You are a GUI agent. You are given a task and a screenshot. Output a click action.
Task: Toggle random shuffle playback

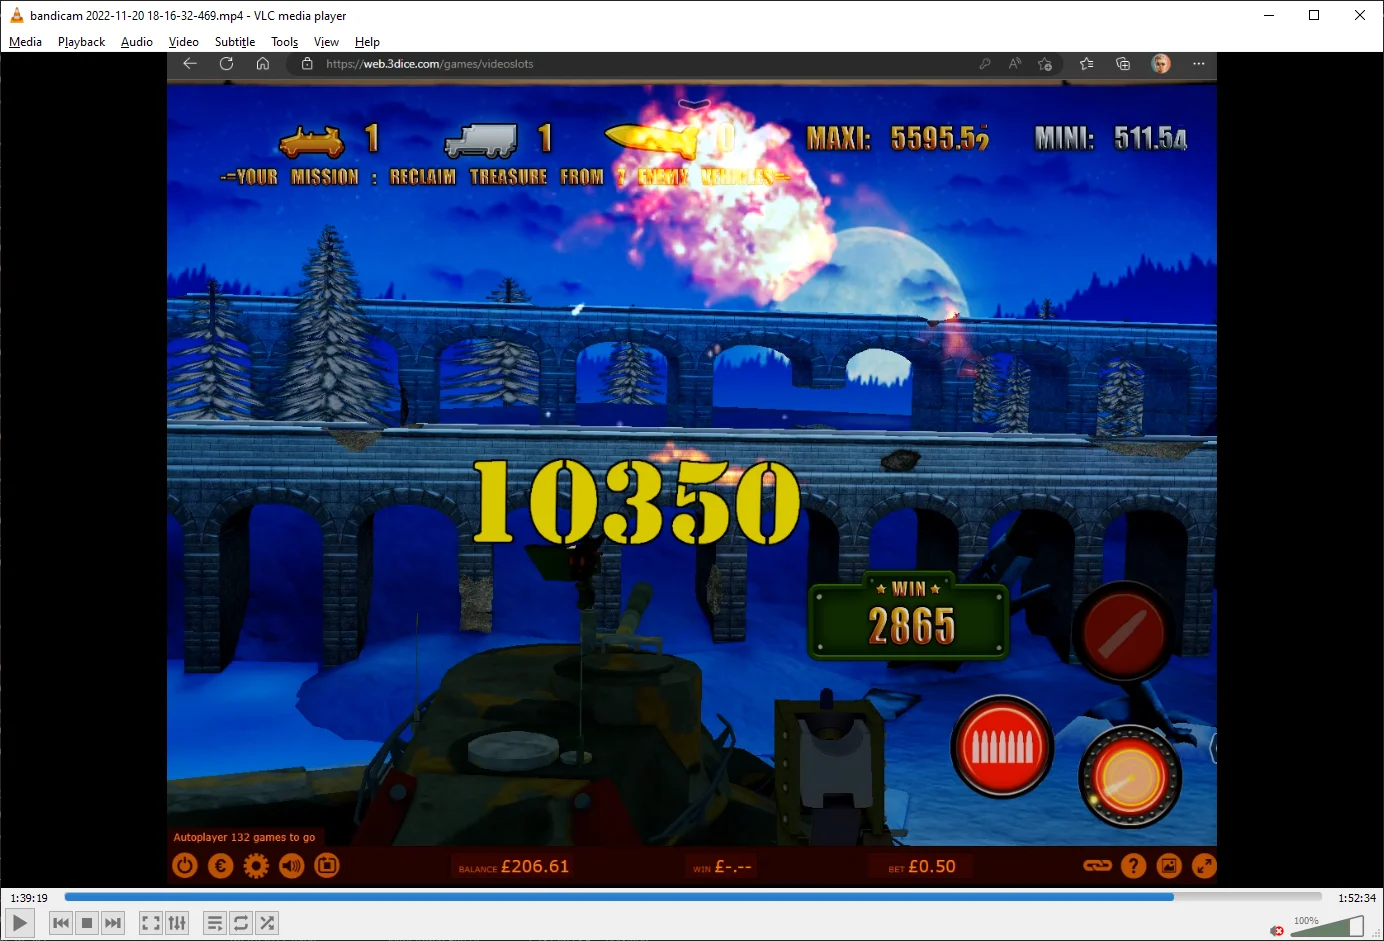[267, 923]
